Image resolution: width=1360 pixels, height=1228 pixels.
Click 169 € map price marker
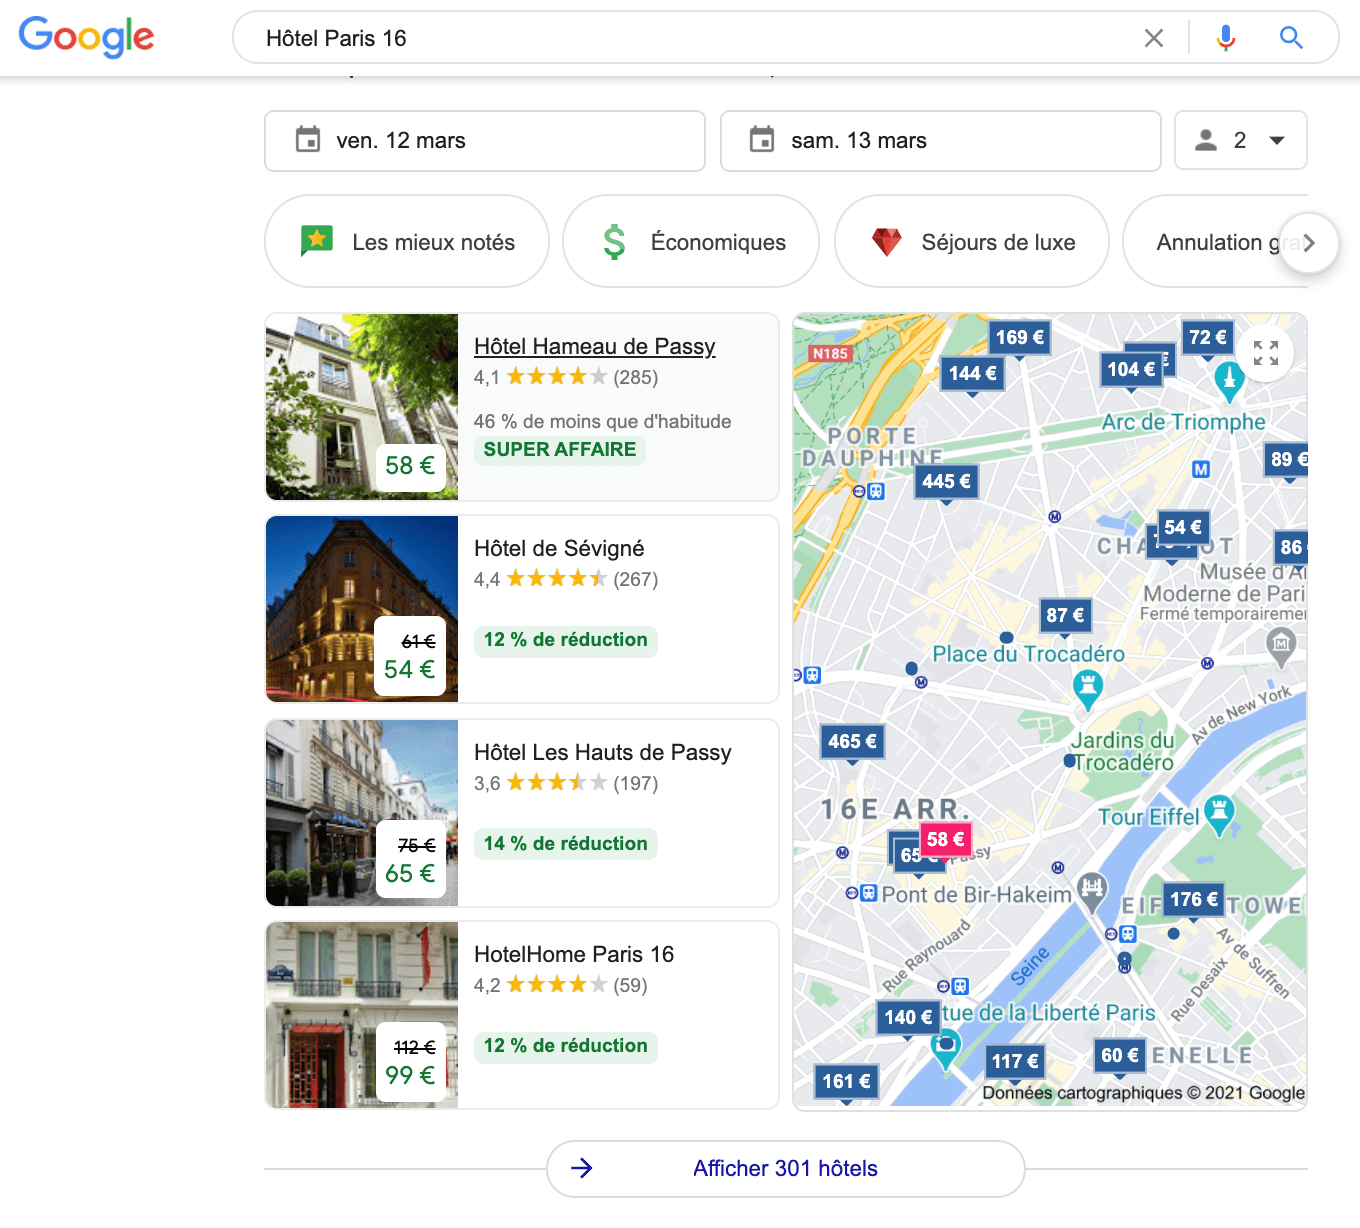(1019, 338)
